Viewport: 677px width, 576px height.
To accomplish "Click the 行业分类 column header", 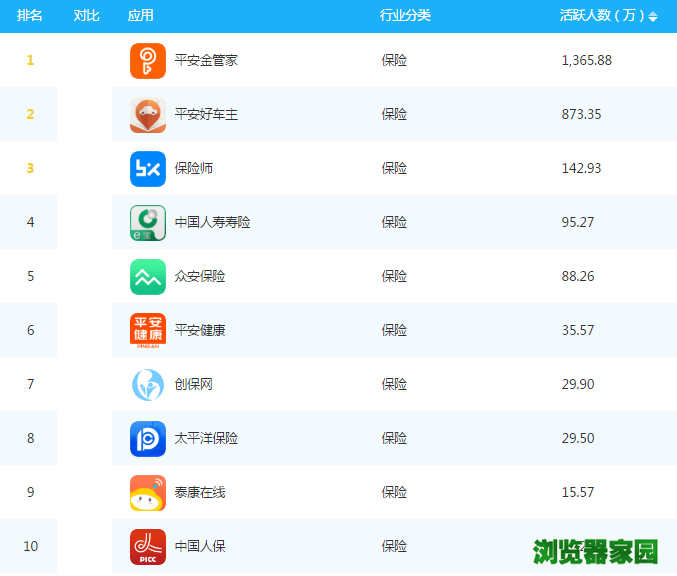I will (x=405, y=16).
